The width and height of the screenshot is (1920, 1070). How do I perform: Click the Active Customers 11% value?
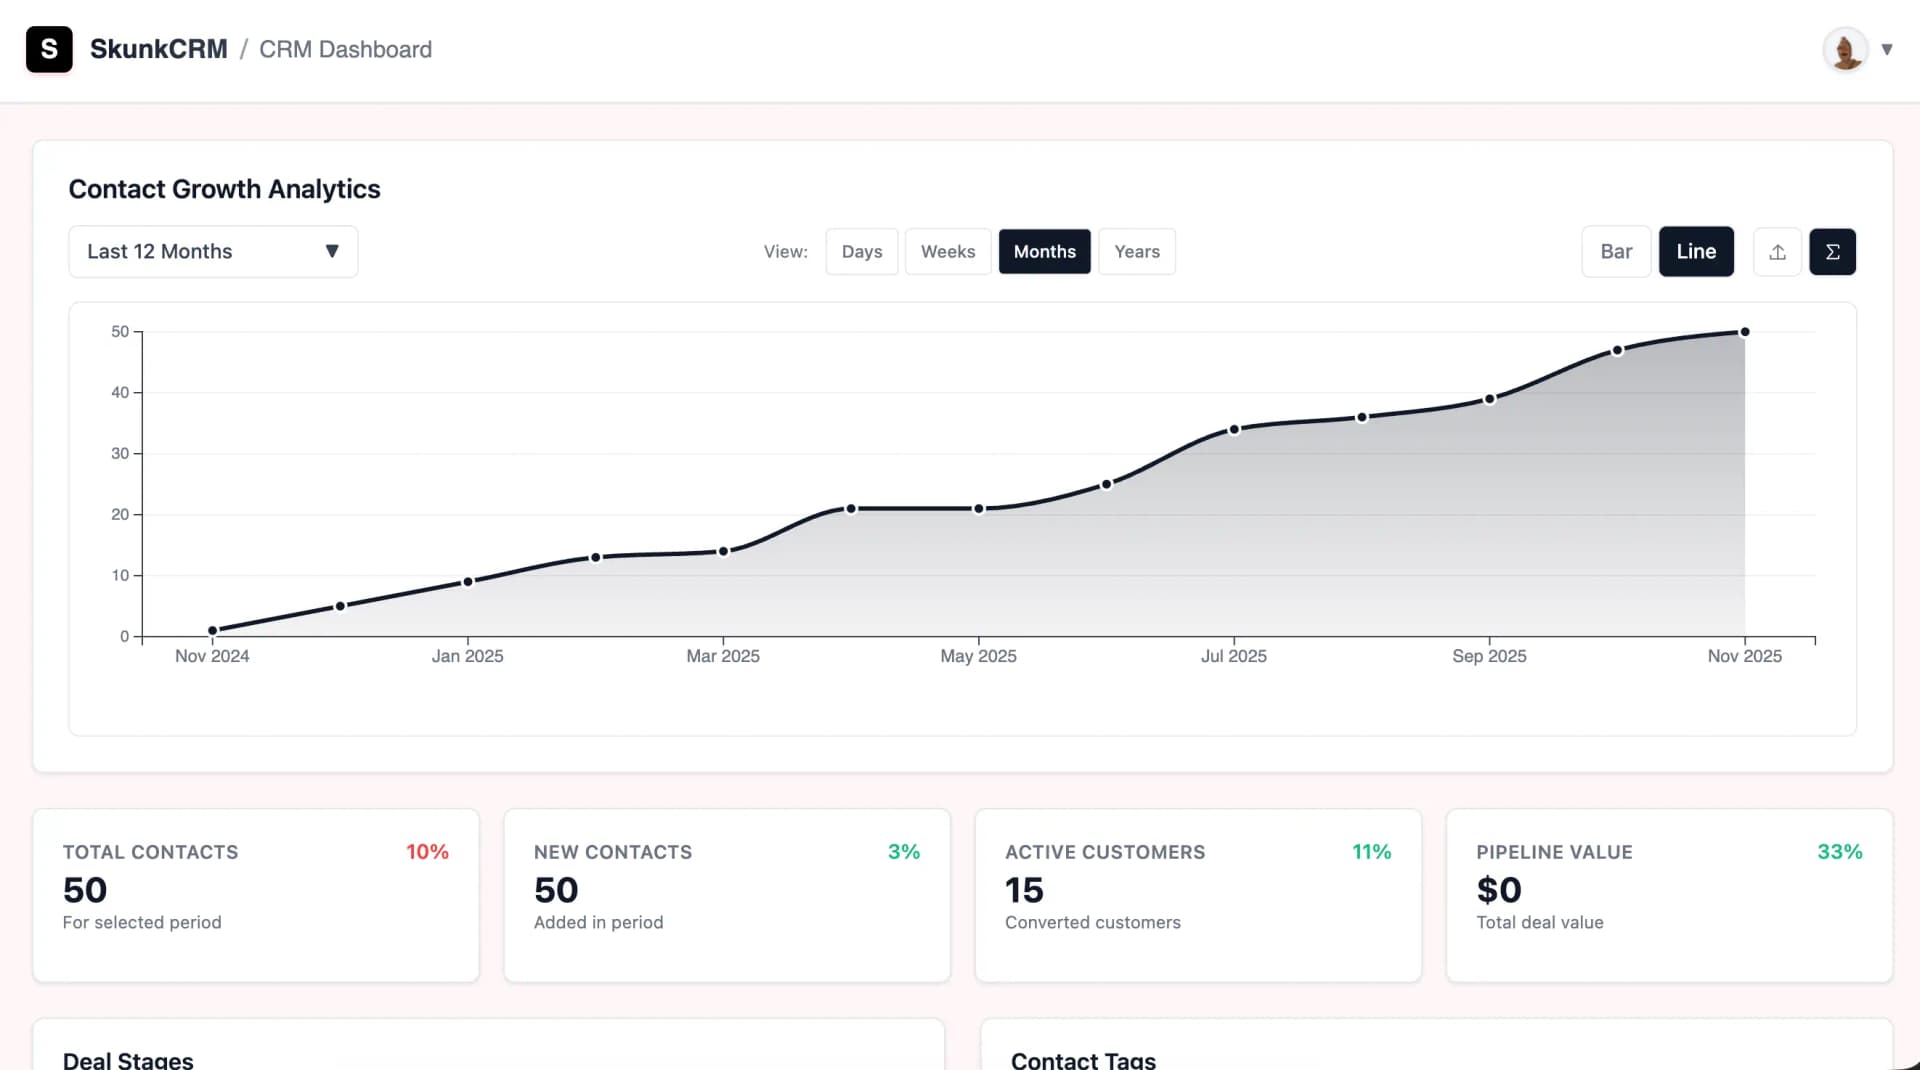1371,852
